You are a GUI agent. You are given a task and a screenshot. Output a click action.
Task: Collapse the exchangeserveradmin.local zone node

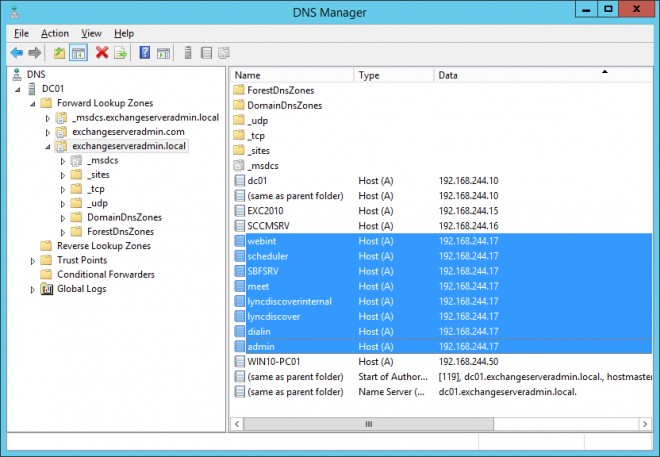[47, 146]
